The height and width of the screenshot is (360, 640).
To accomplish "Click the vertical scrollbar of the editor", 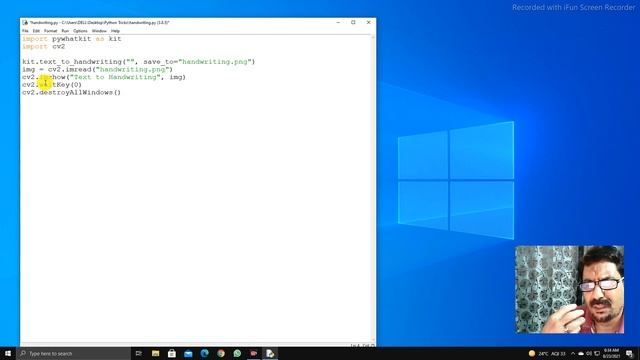I will (373, 188).
